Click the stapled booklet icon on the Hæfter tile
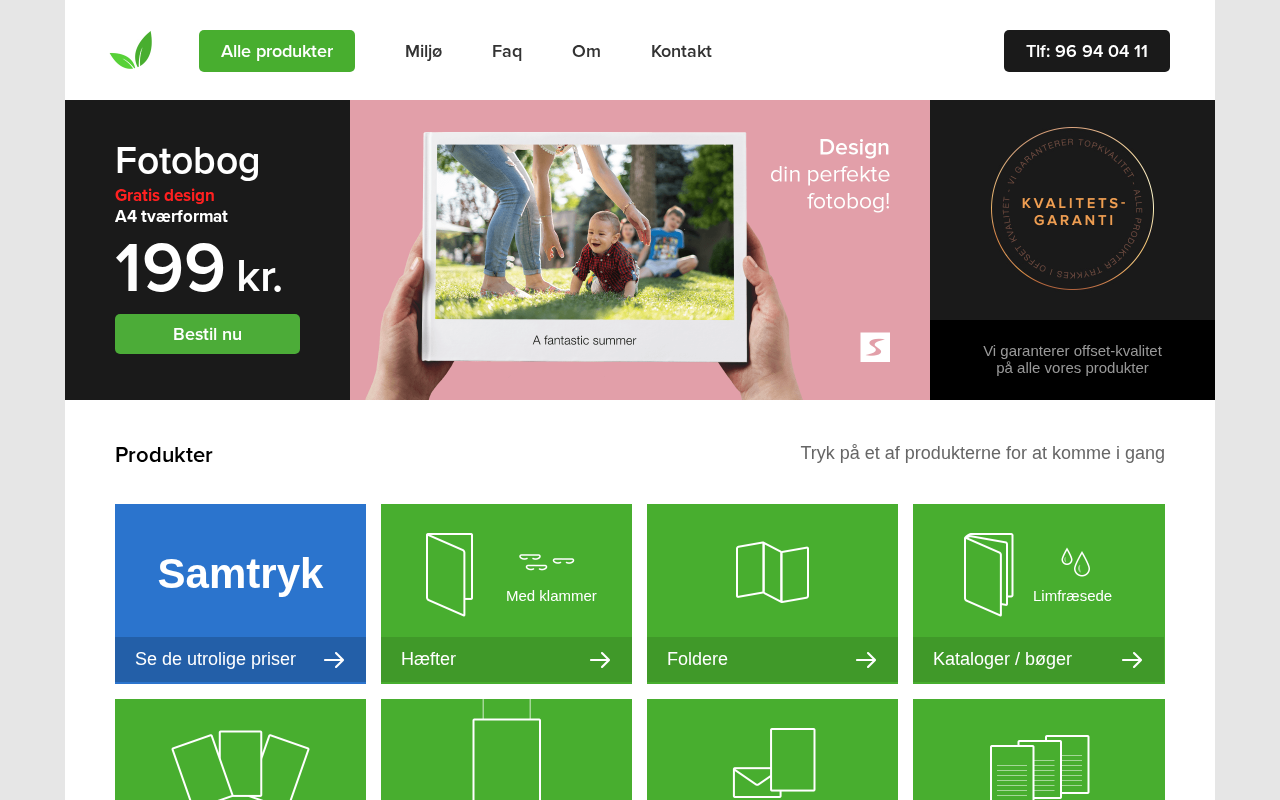 tap(449, 574)
